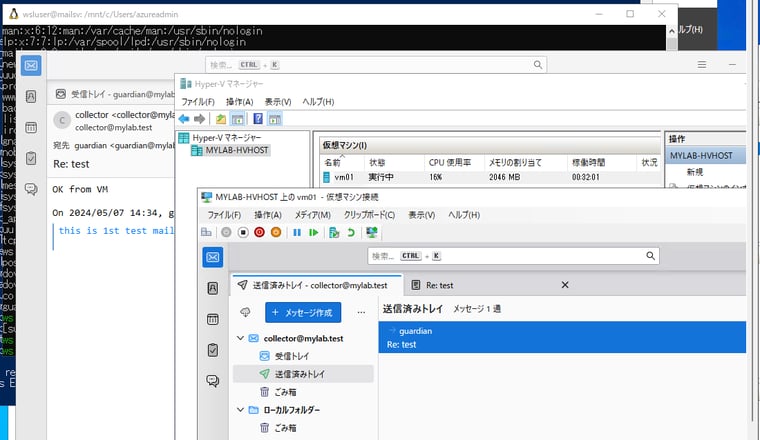This screenshot has width=760, height=440.
Task: Select the 送信済みトレイ folder in the folder tree
Action: tap(303, 374)
